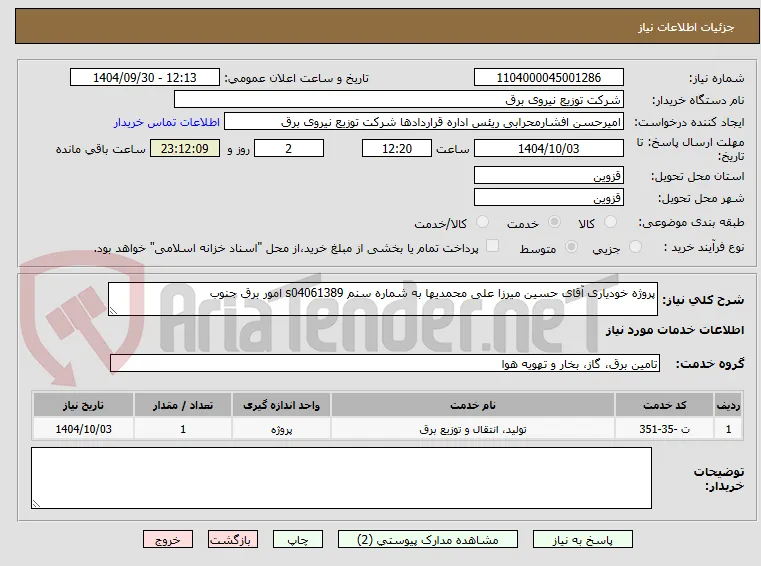Click the تاریخ نیاز column header
This screenshot has height=566, width=761.
click(x=83, y=405)
